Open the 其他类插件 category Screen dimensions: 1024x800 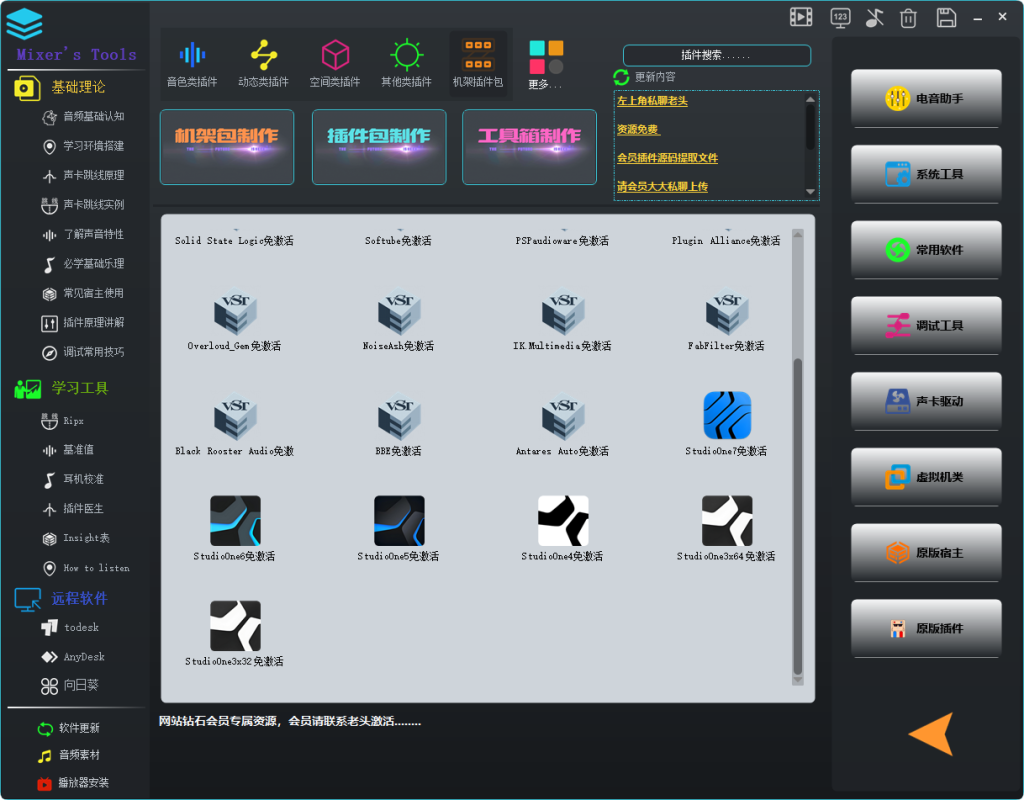(x=406, y=64)
